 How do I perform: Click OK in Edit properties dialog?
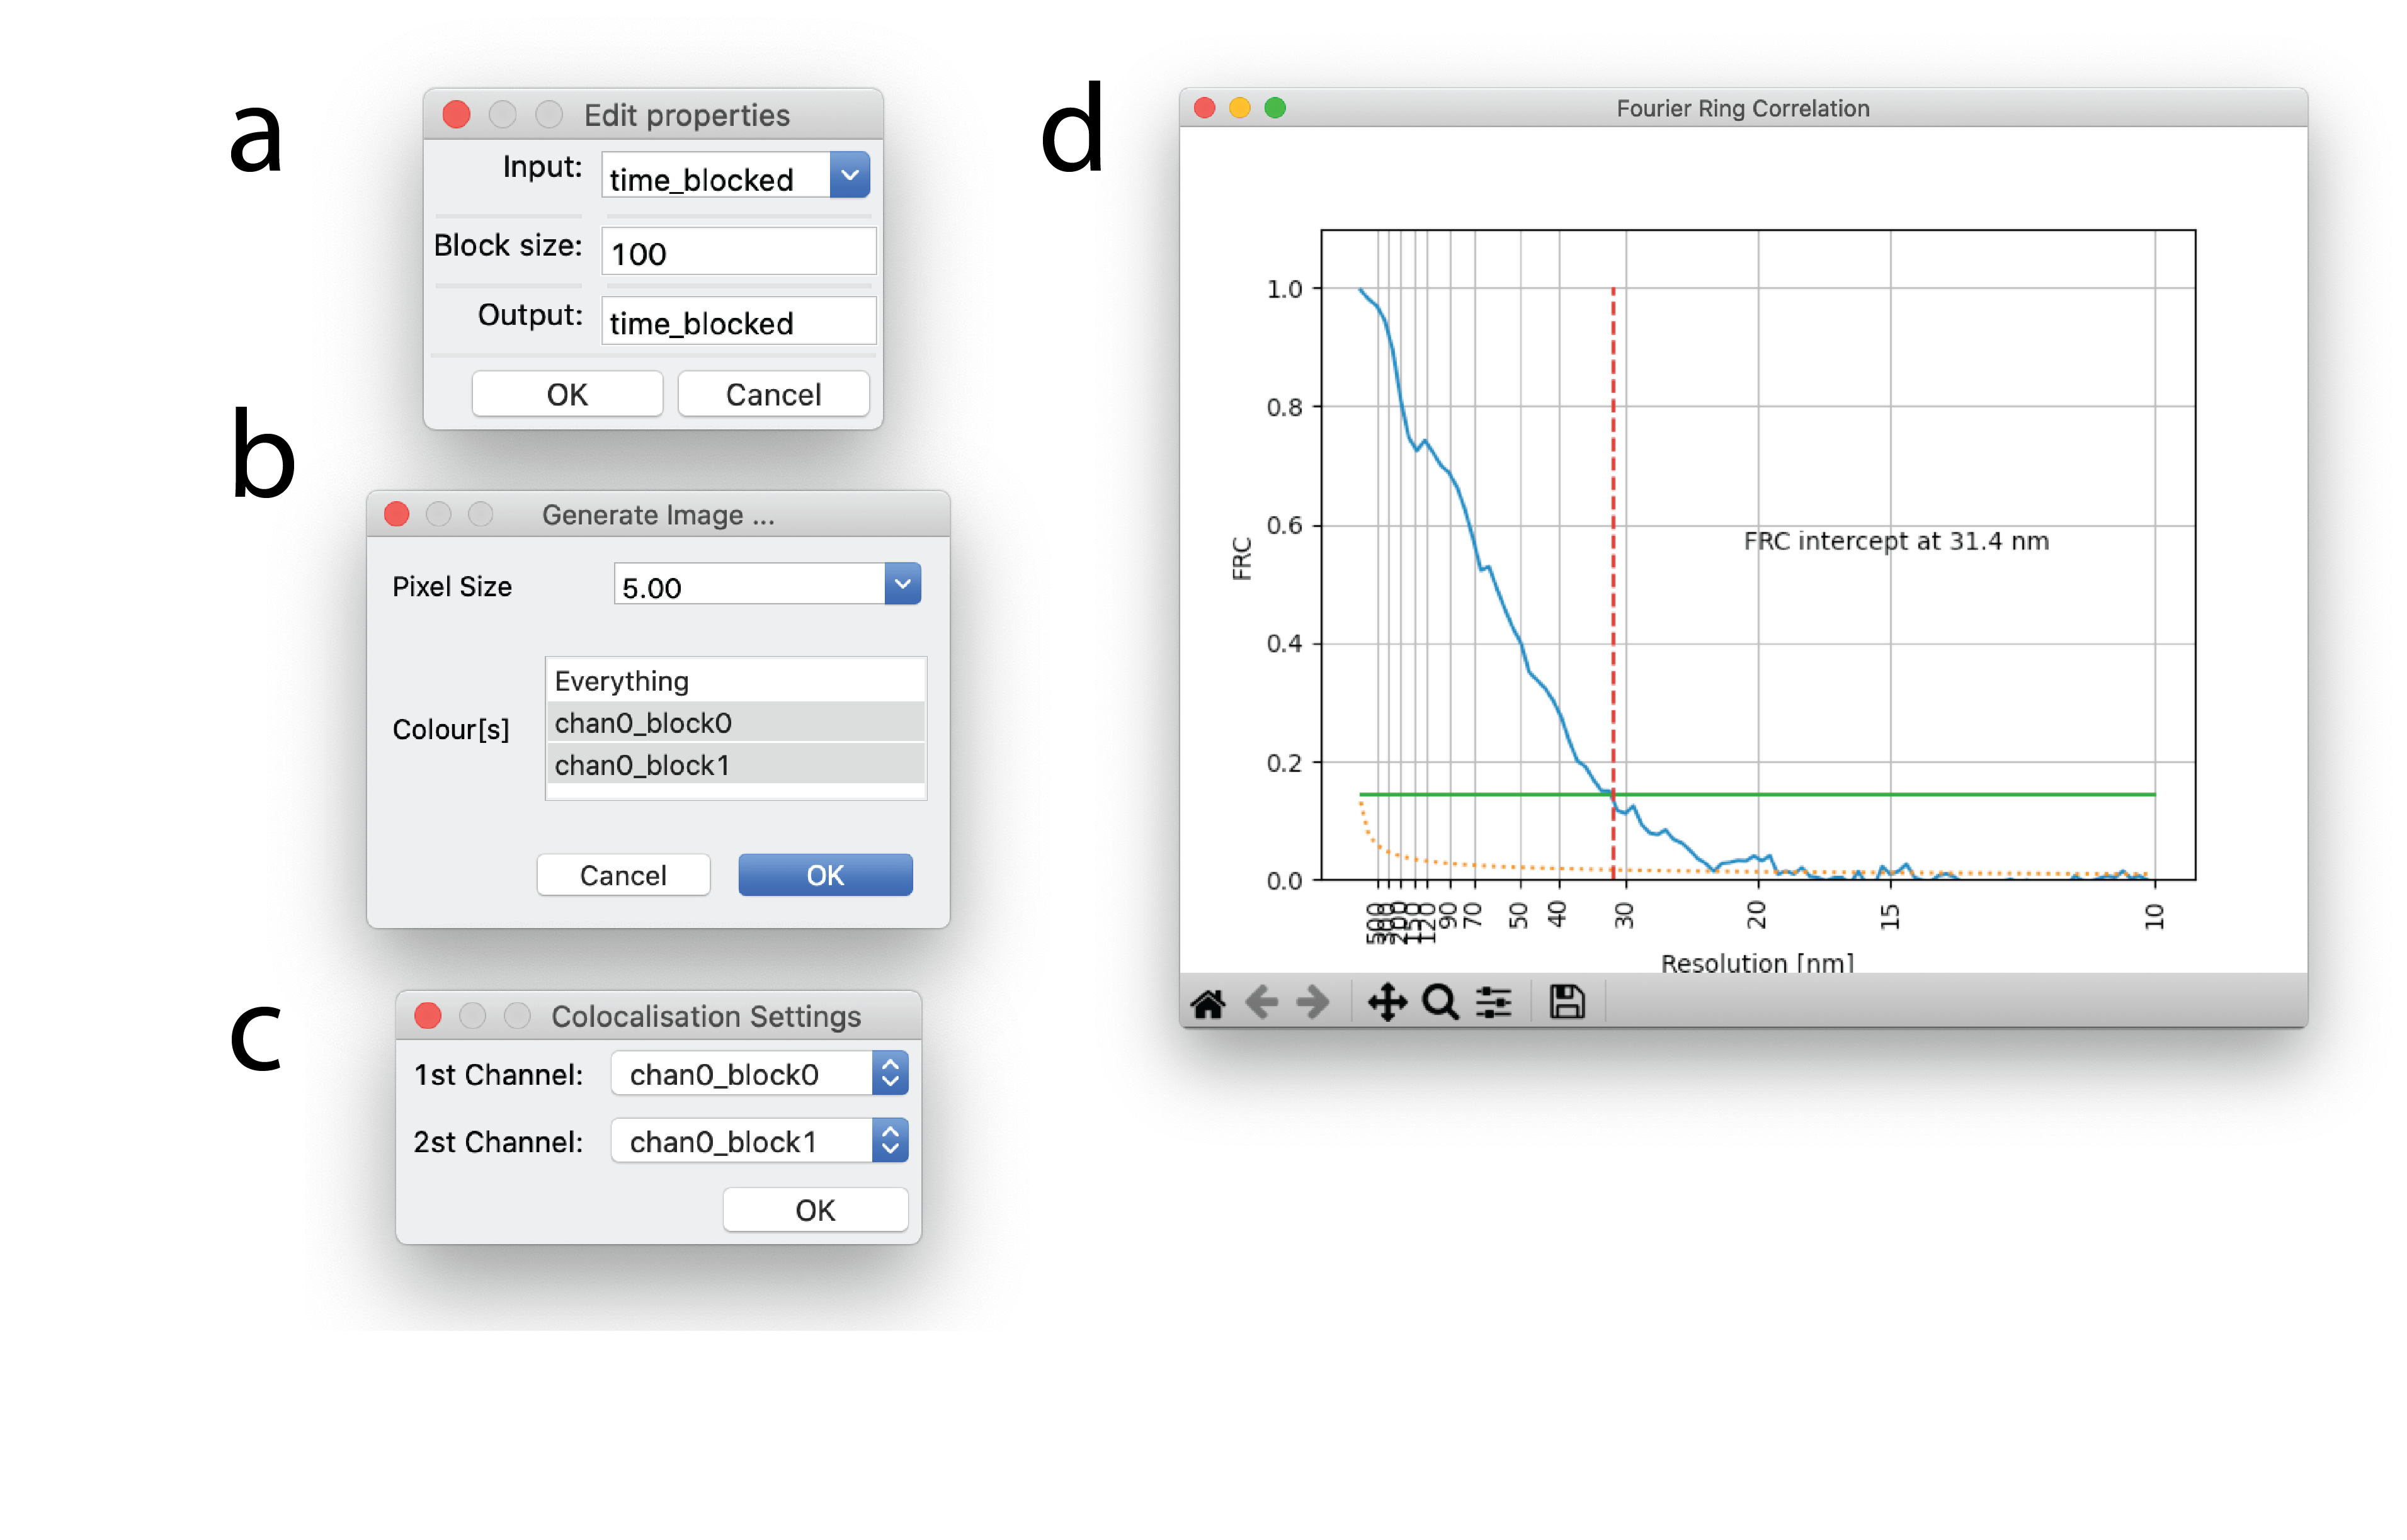(567, 395)
